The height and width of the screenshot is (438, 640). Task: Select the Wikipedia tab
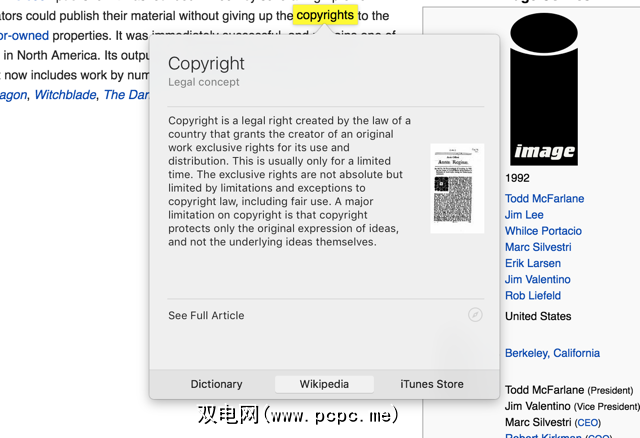tap(324, 384)
